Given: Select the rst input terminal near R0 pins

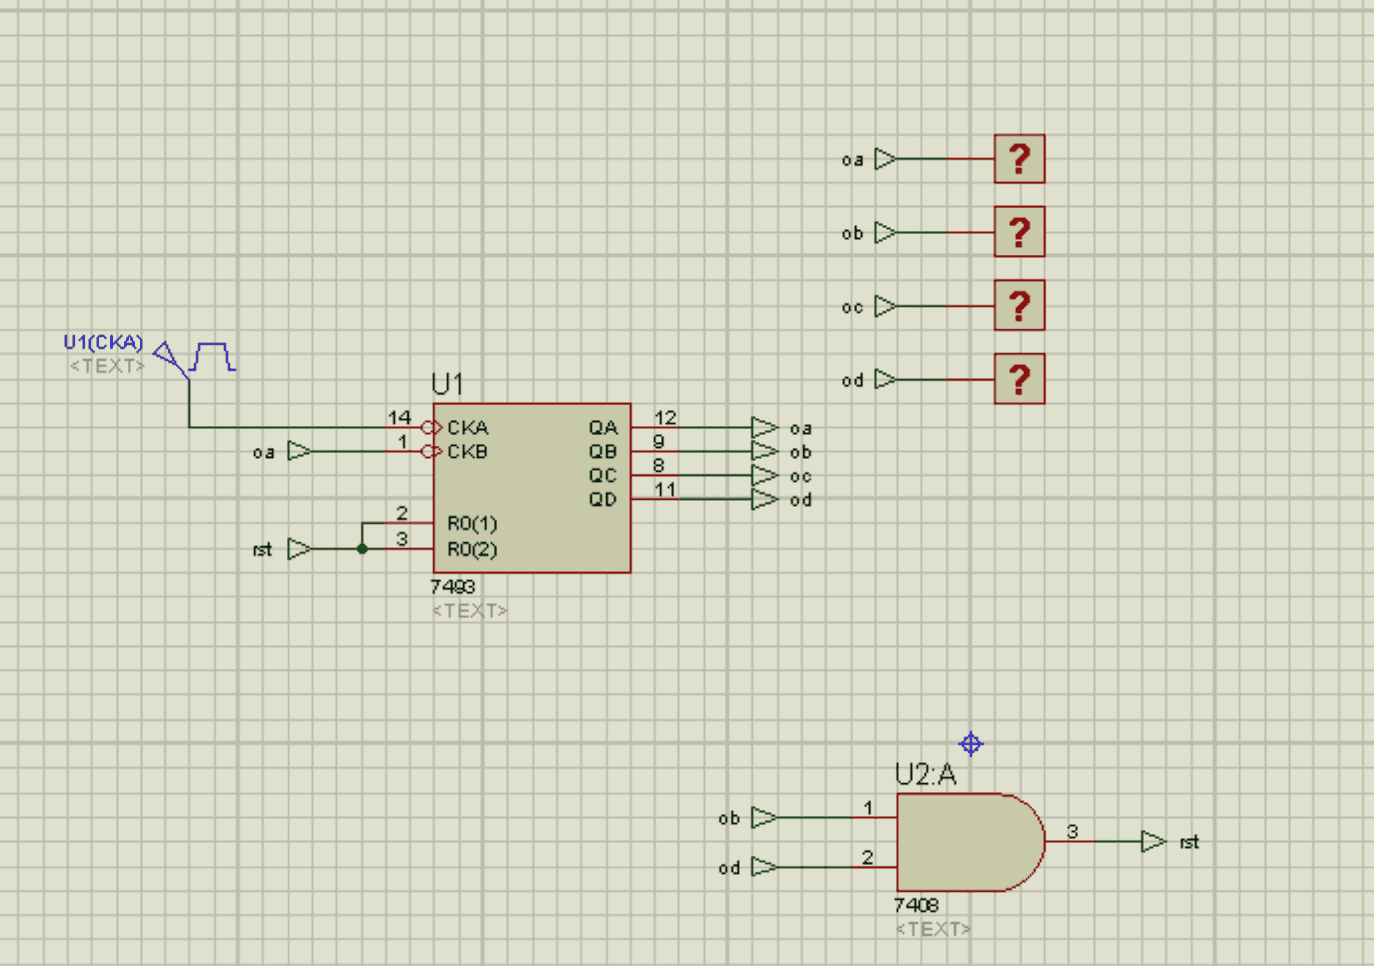Looking at the screenshot, I should tap(298, 549).
